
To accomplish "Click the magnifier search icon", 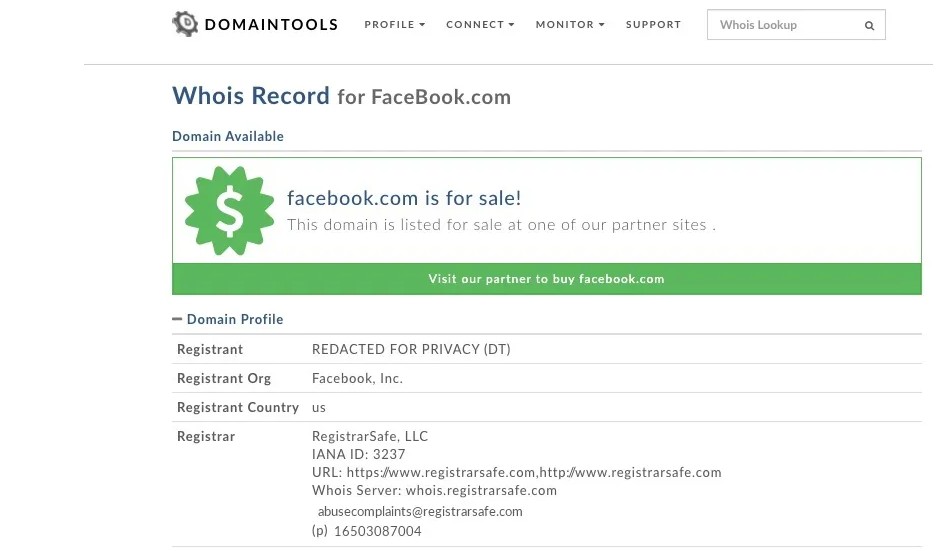I will tap(869, 25).
